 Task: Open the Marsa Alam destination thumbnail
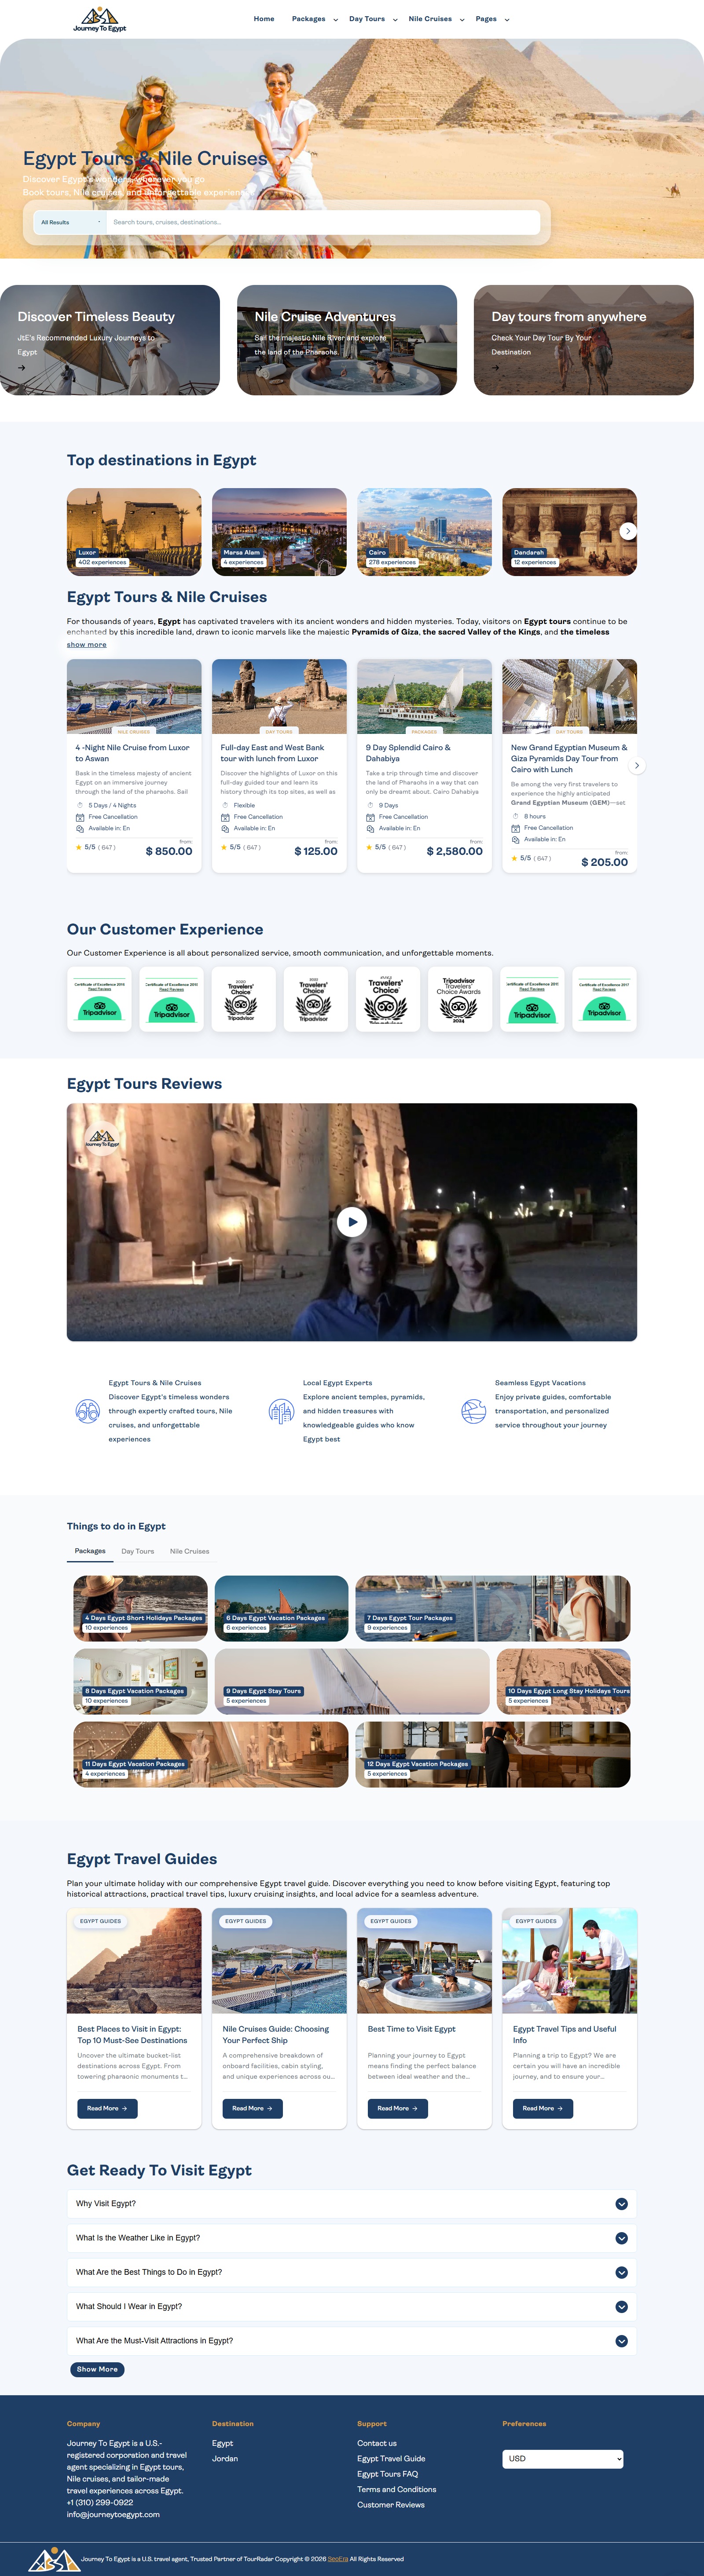(279, 532)
